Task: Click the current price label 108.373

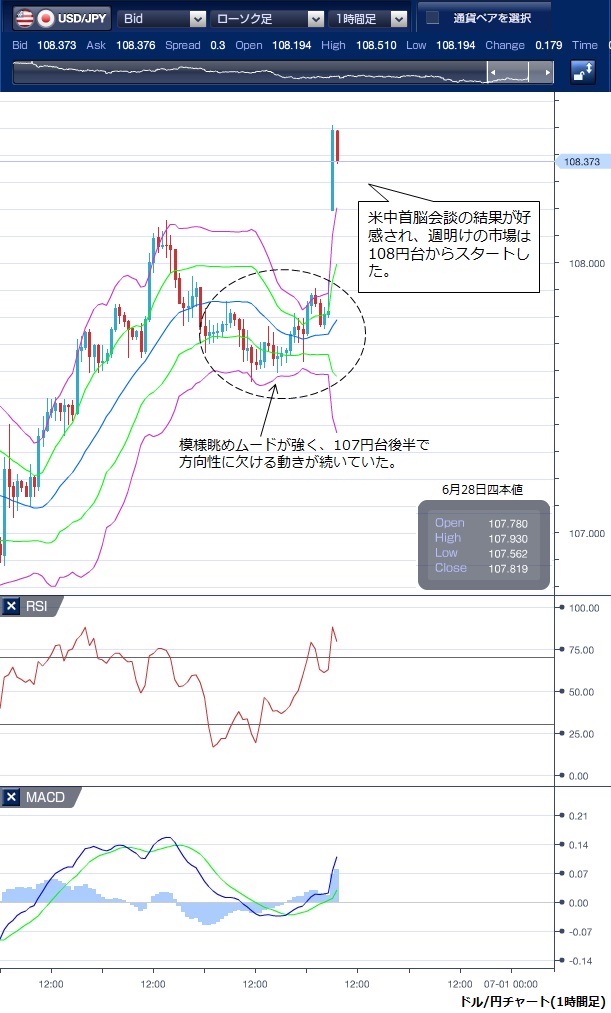Action: click(x=581, y=161)
